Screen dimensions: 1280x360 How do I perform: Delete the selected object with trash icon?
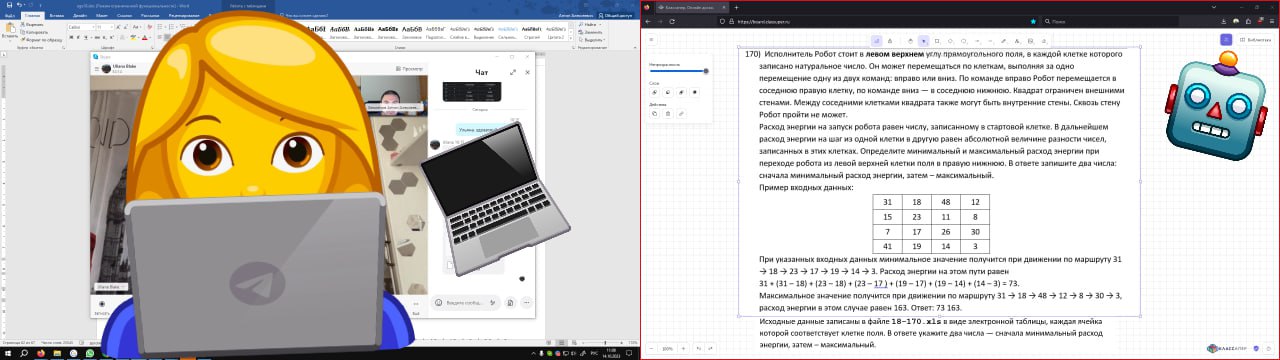tap(668, 113)
